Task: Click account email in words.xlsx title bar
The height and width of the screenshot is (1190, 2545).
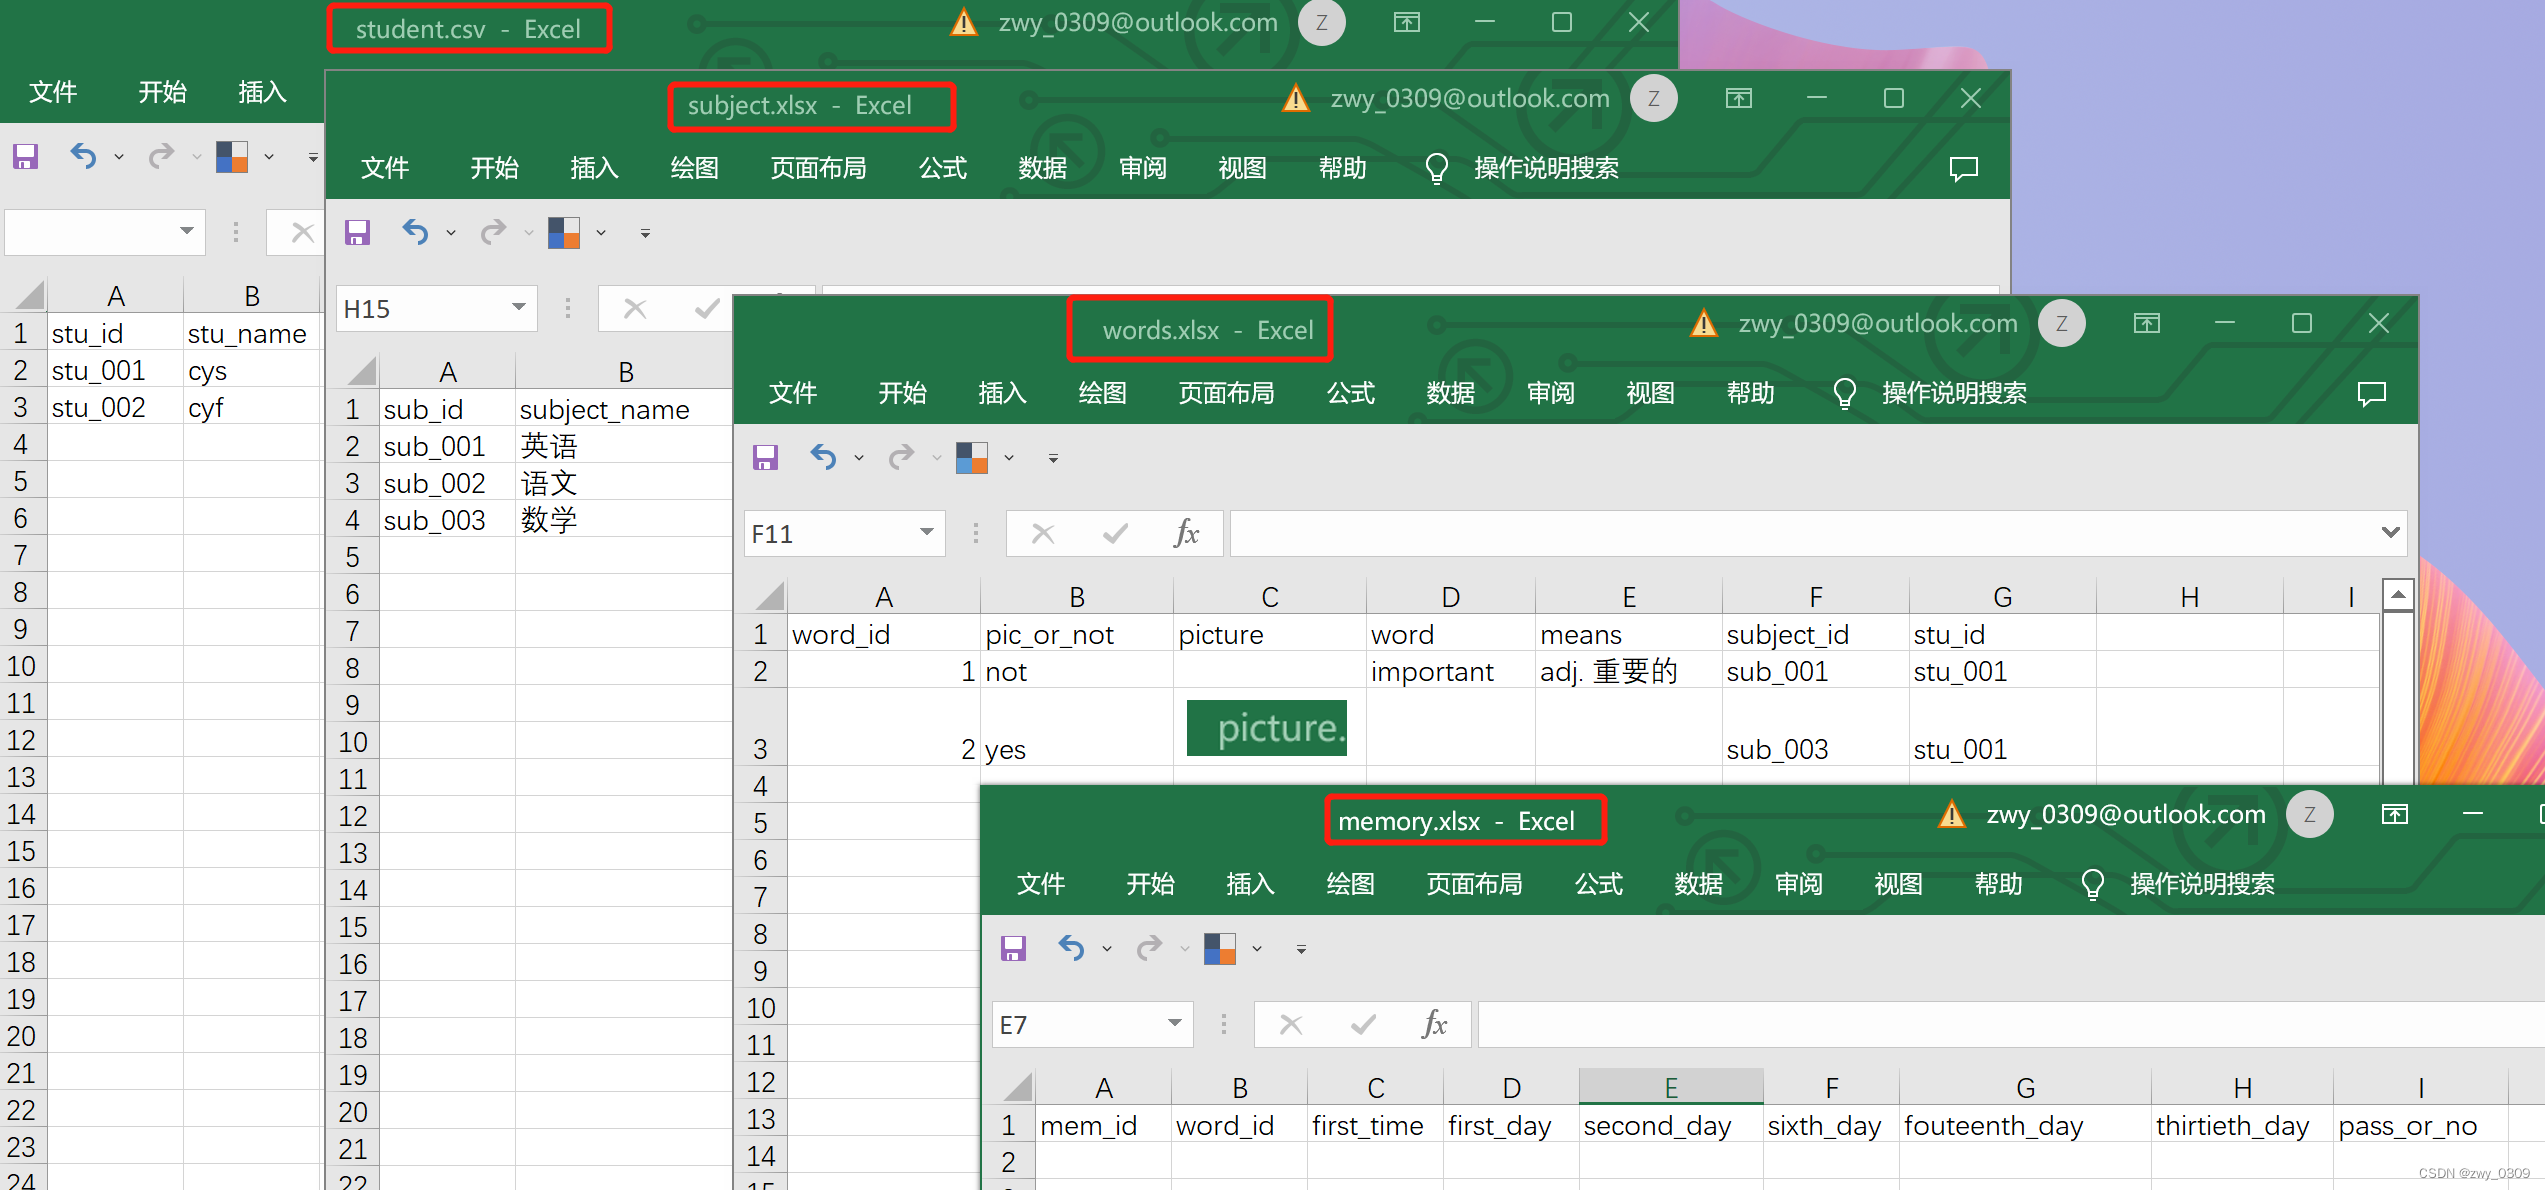Action: pyautogui.click(x=1877, y=323)
